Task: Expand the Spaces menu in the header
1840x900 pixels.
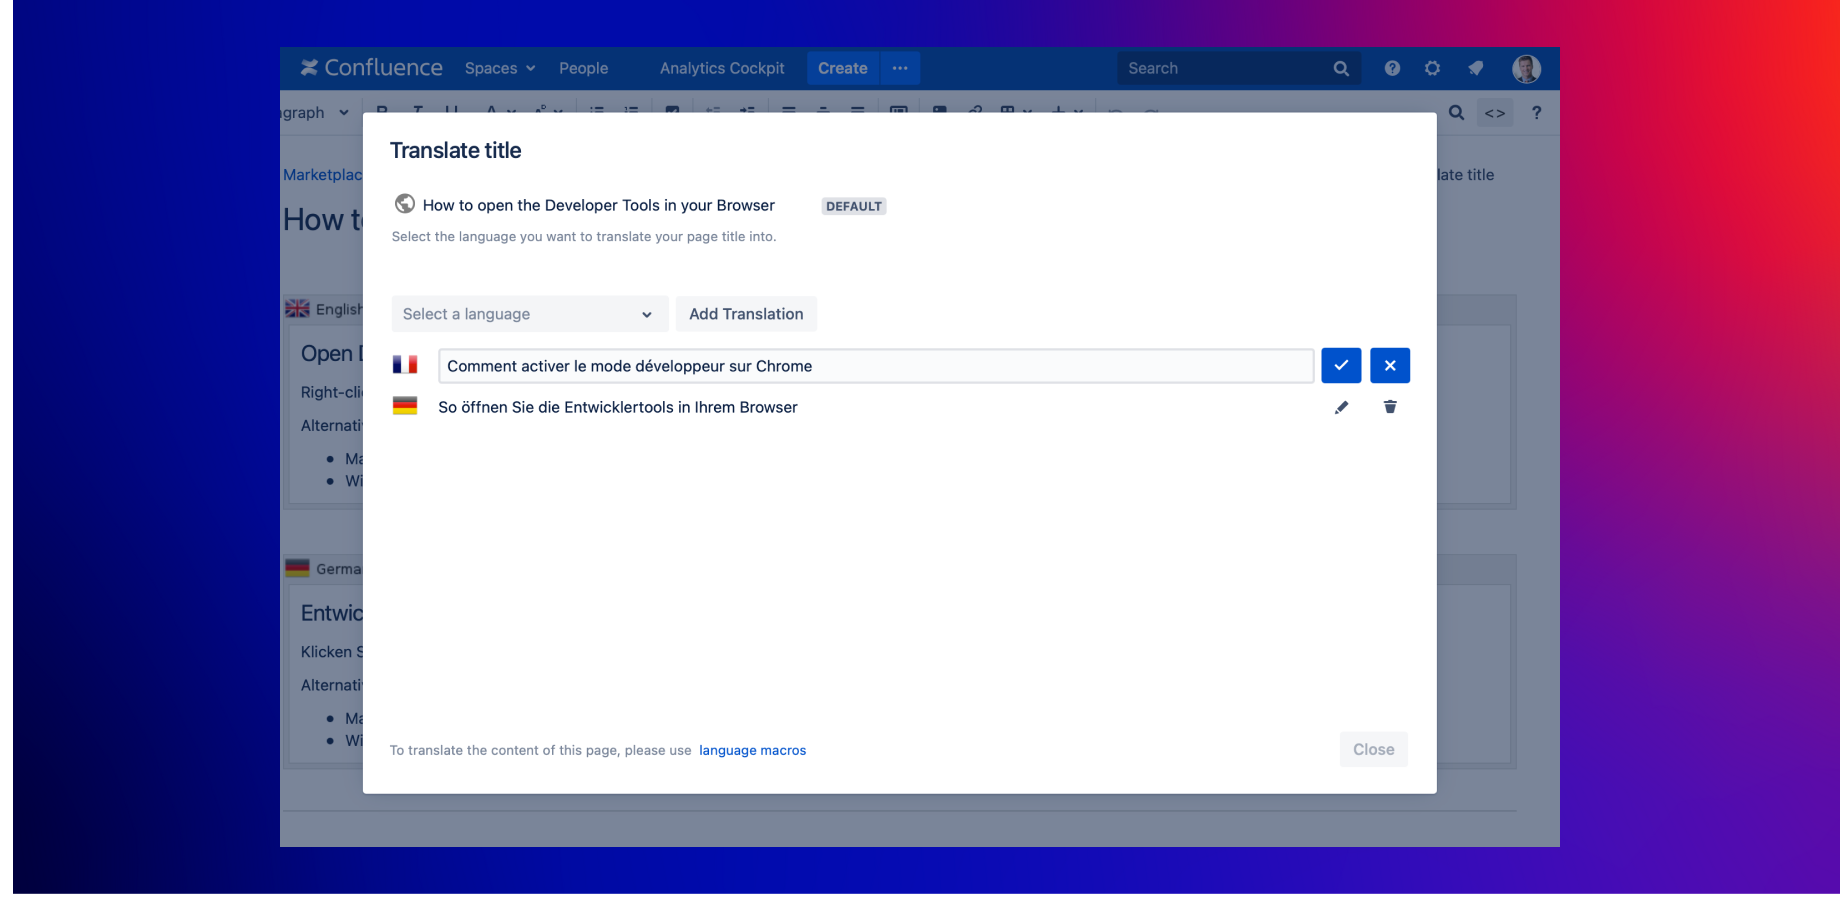Action: click(x=500, y=68)
